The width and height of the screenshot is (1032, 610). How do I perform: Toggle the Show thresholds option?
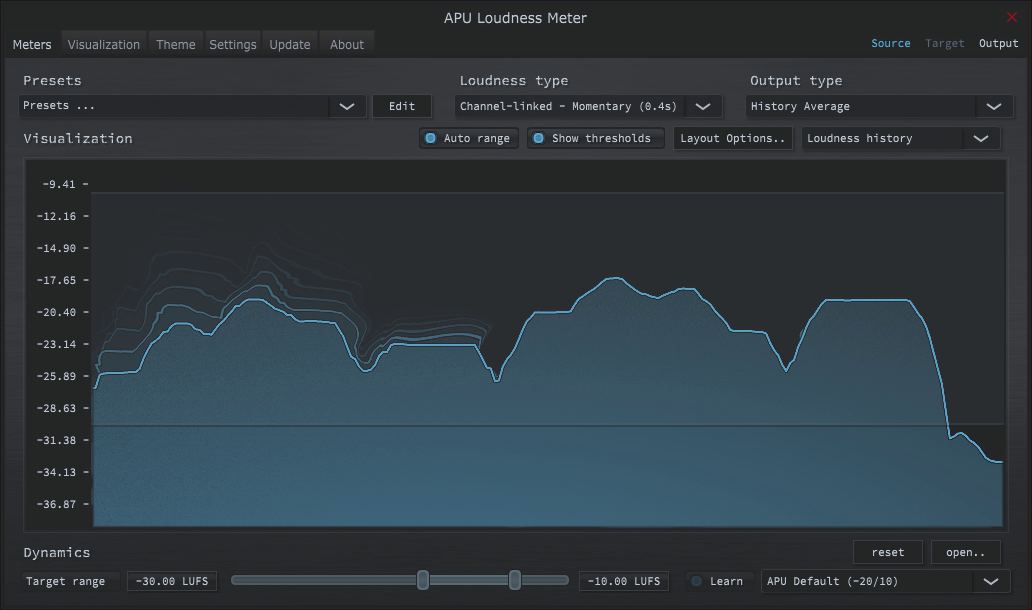point(595,138)
